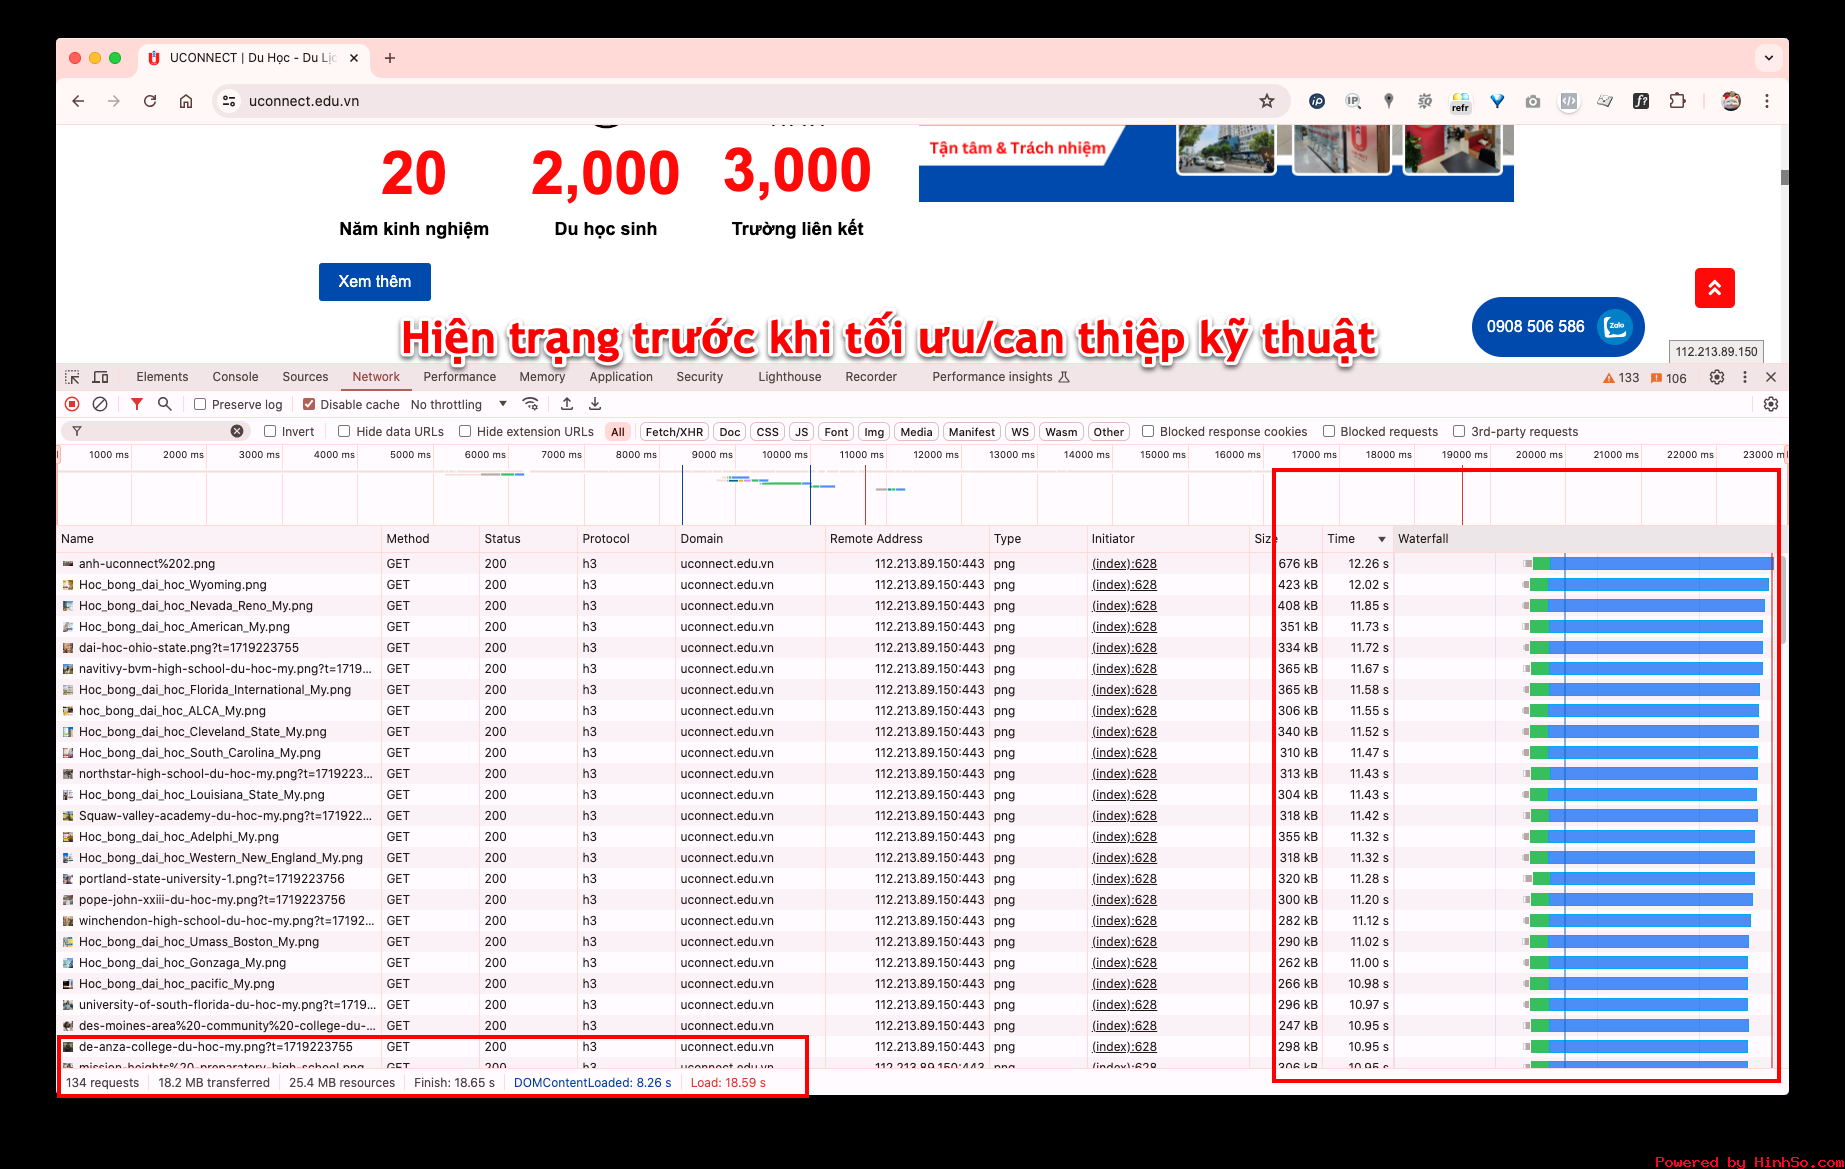Enable the Invert filter checkbox

coord(270,431)
